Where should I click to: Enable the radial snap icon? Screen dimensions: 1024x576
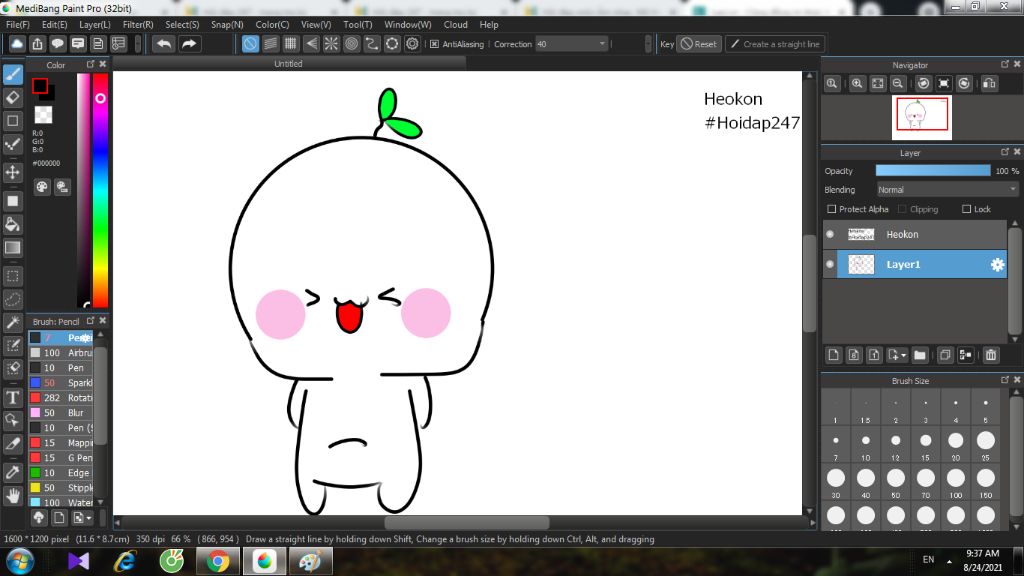[x=331, y=44]
